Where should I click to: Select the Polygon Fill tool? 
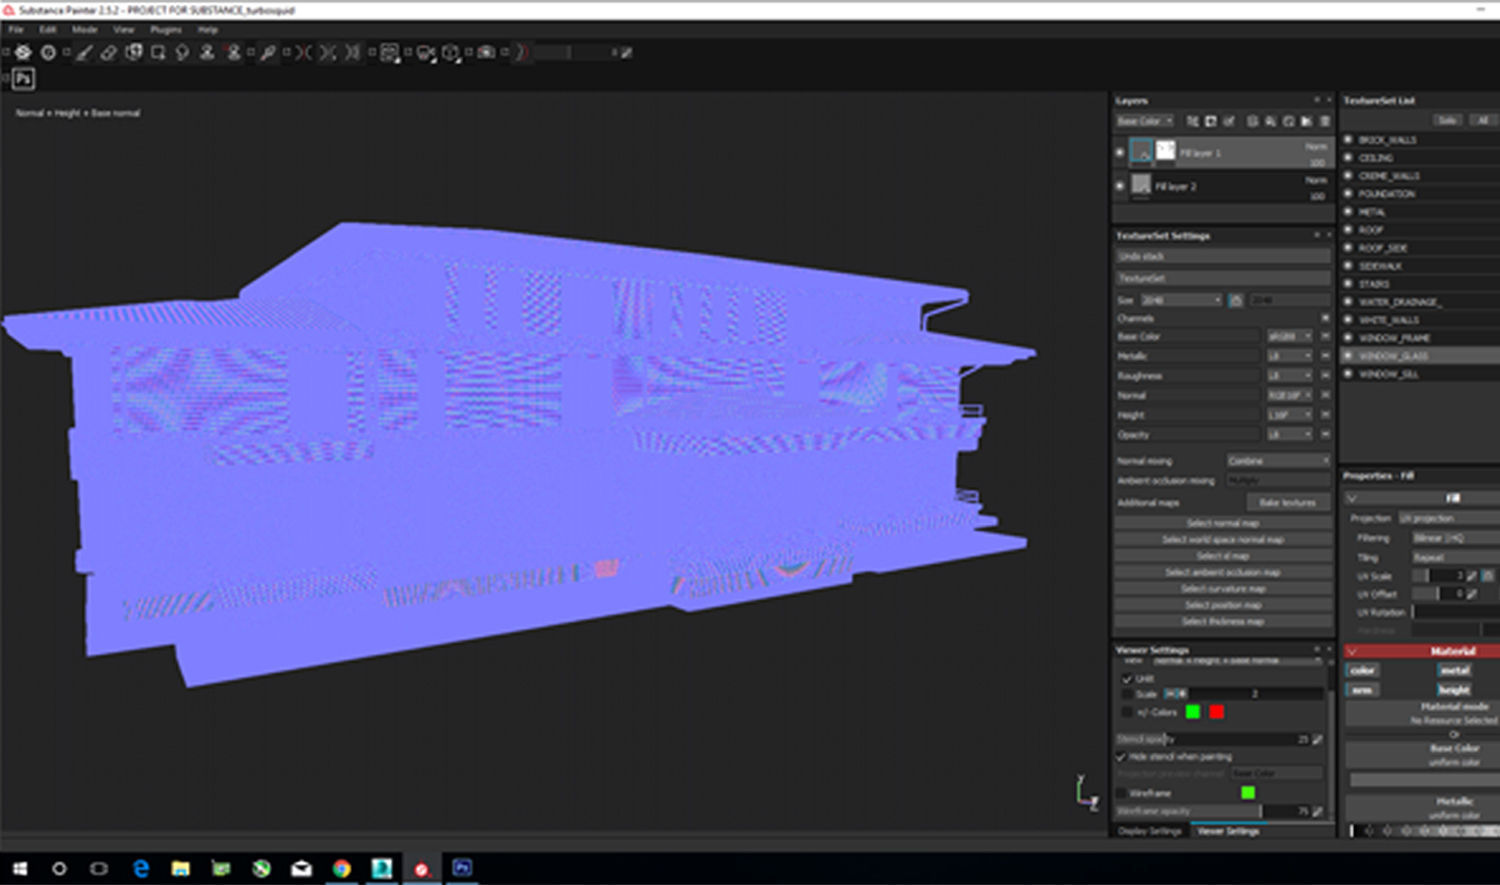158,52
